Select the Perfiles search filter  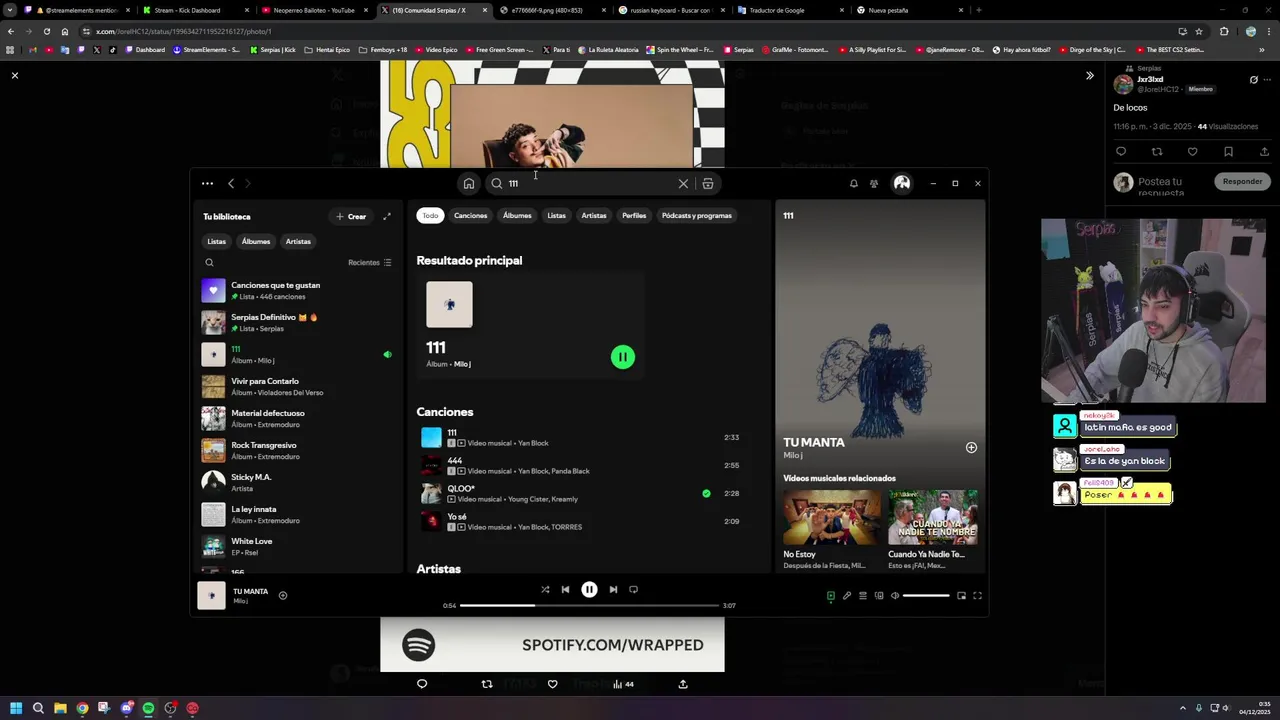coord(634,215)
